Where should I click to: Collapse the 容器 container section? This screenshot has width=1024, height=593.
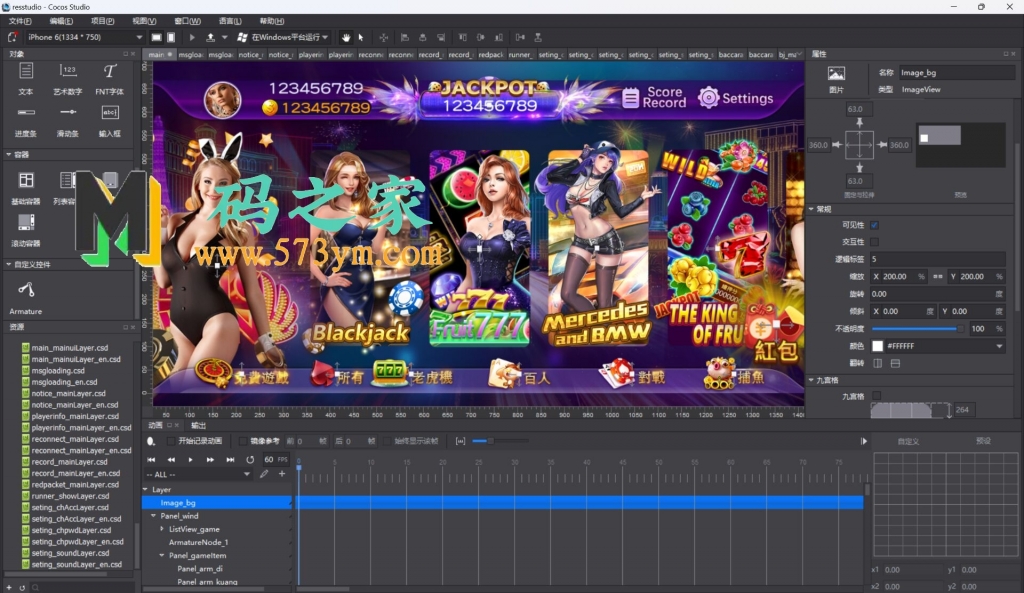(x=8, y=155)
